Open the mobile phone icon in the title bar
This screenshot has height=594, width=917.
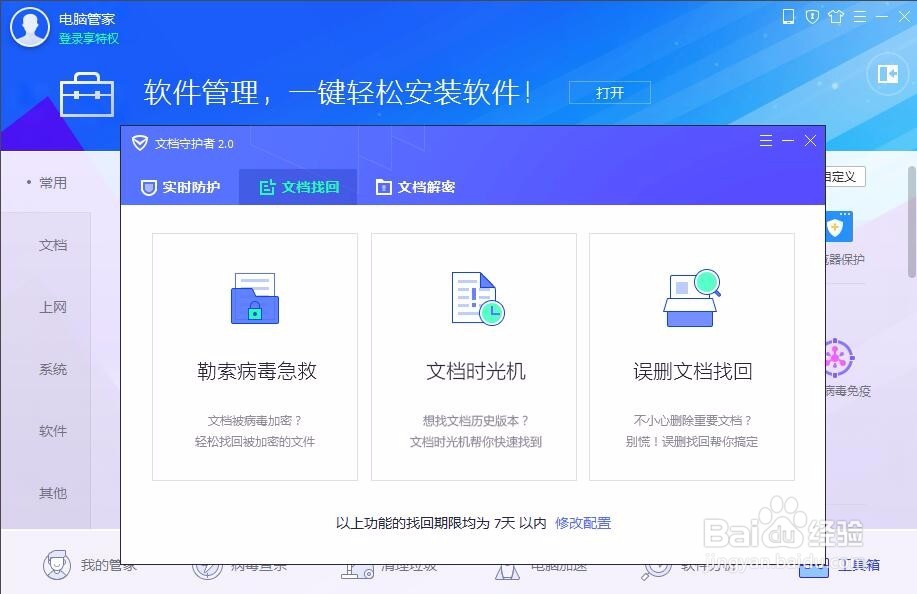coord(788,16)
